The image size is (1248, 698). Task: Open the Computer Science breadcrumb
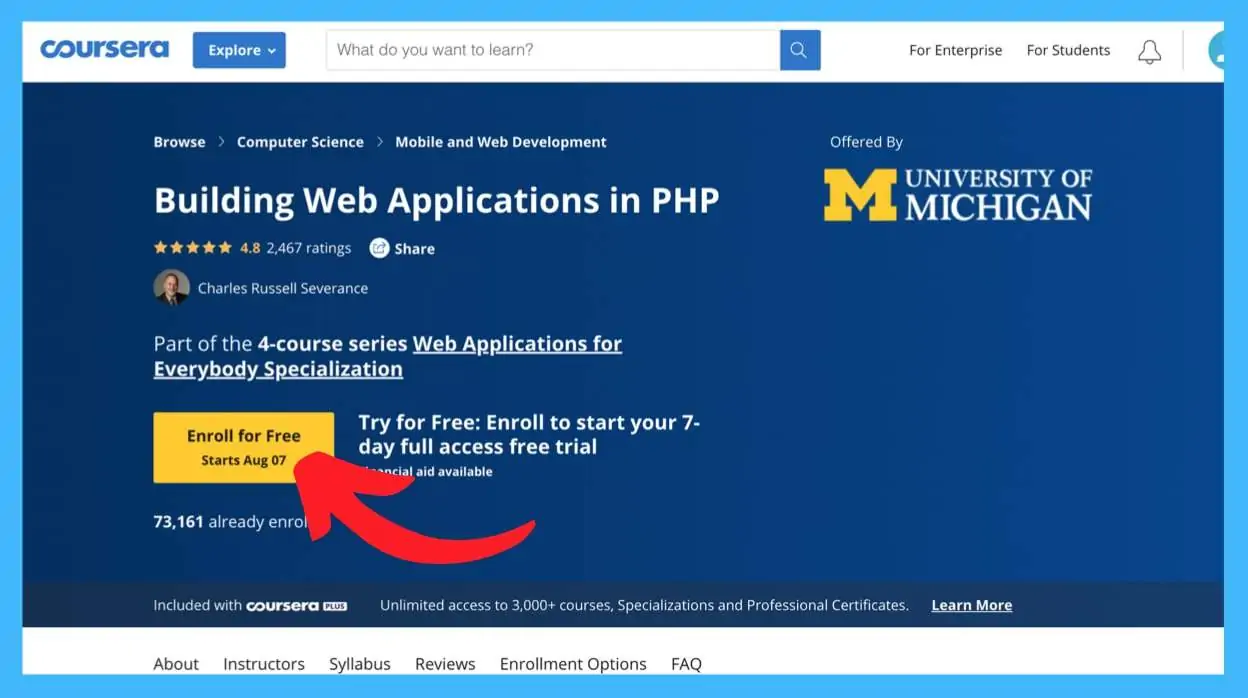(300, 142)
